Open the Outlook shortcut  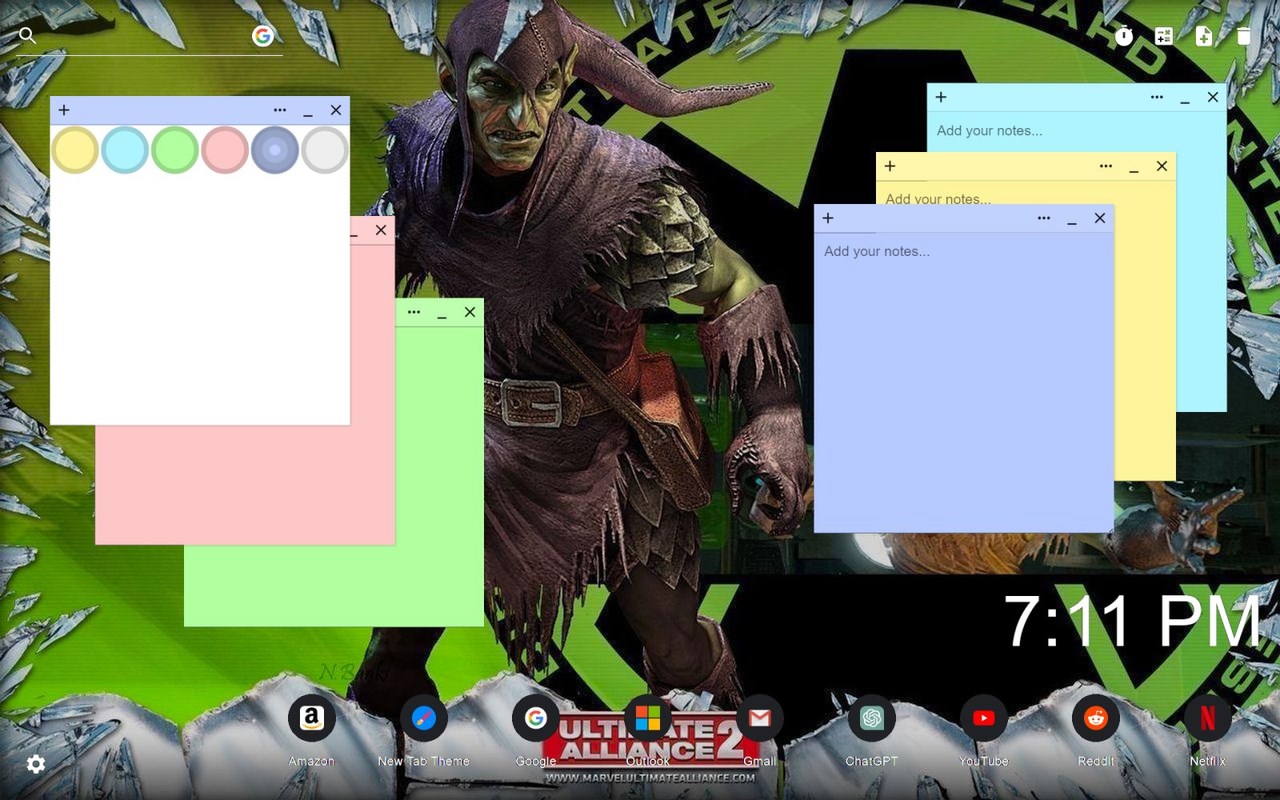[648, 718]
